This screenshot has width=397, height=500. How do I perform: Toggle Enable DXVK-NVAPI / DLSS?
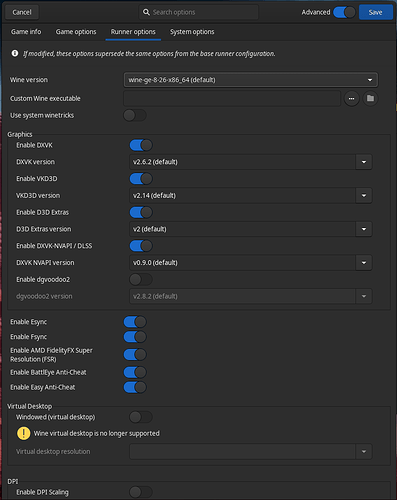141,246
